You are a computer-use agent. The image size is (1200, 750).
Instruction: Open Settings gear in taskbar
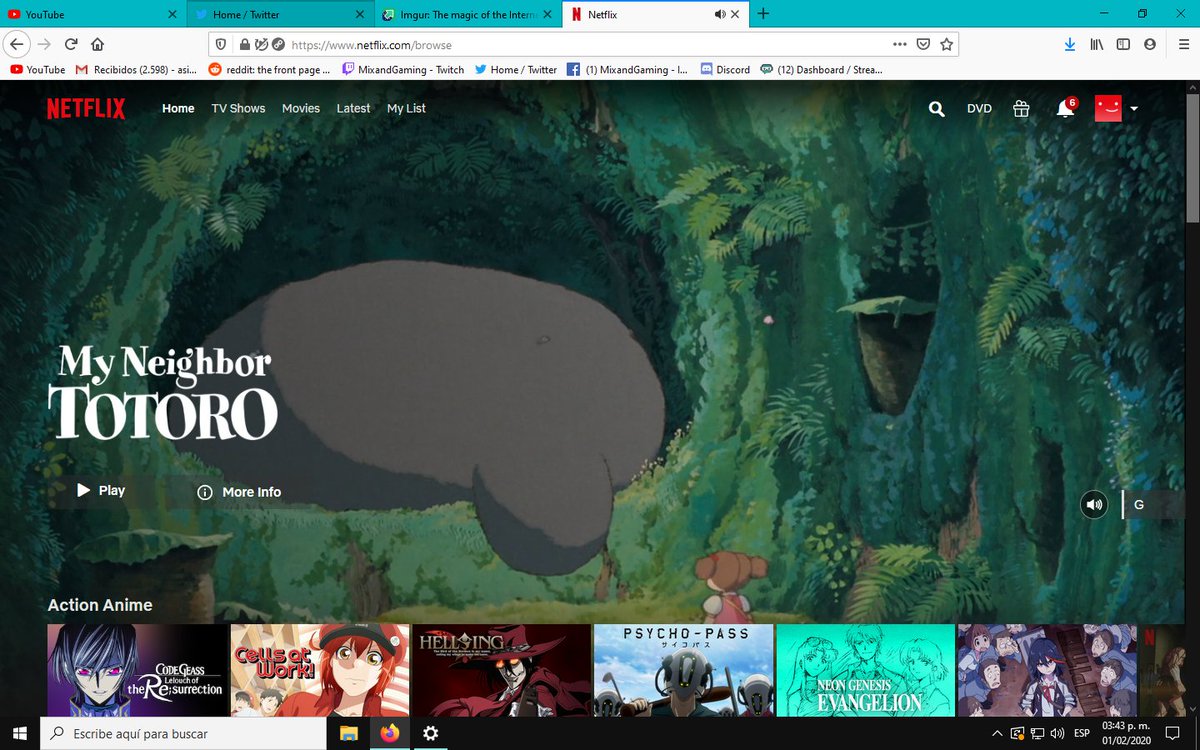[431, 734]
